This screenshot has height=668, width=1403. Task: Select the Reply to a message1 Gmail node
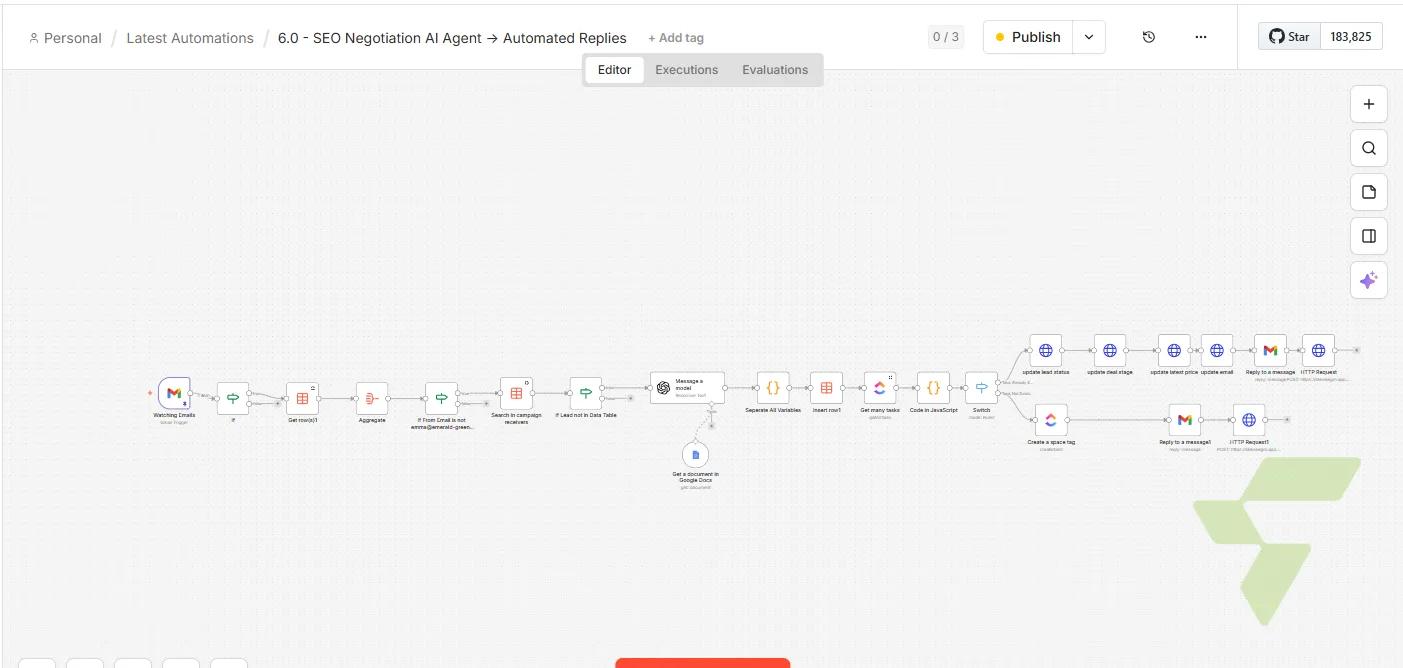(x=1185, y=420)
